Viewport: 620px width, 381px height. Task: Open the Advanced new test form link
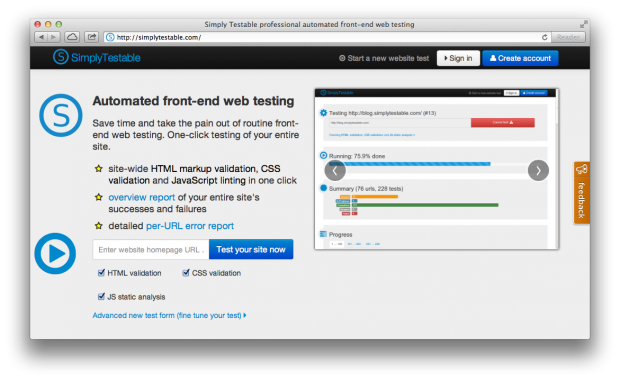click(169, 315)
